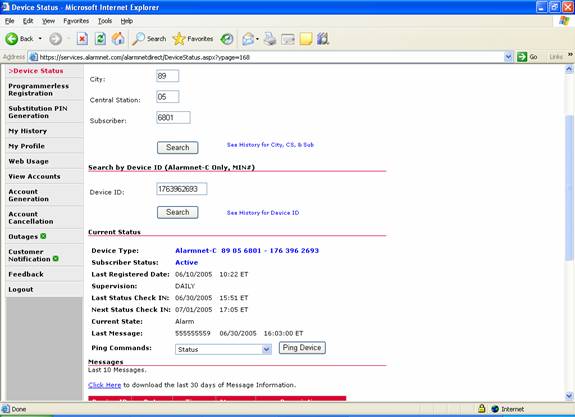
Task: Click the Device ID input field
Action: tap(182, 189)
